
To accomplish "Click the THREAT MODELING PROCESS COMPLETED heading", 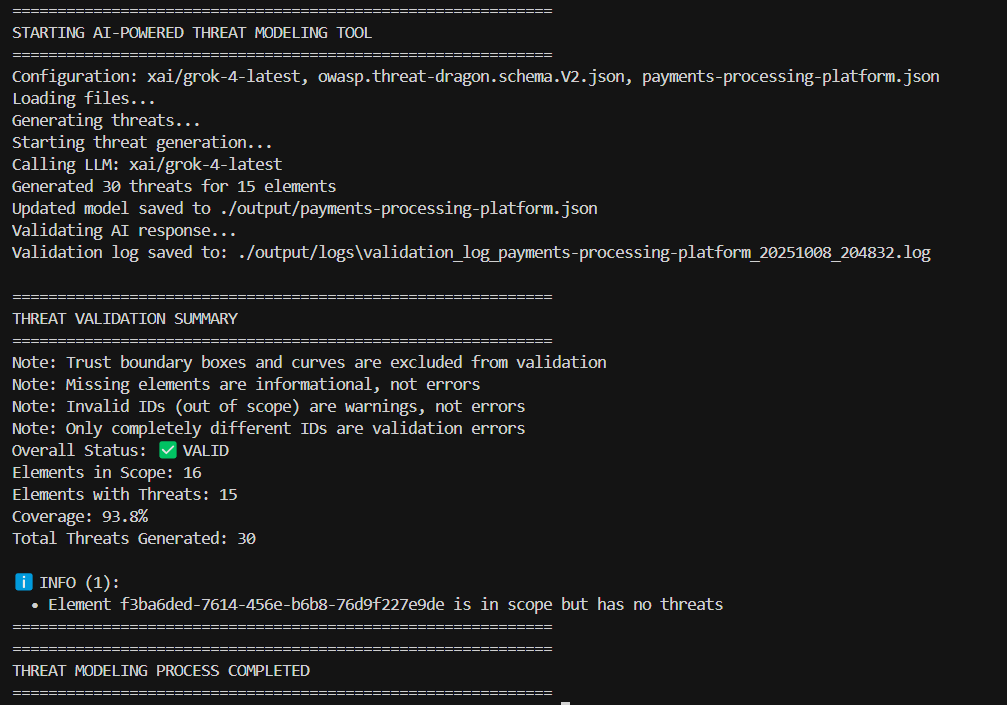I will point(161,670).
